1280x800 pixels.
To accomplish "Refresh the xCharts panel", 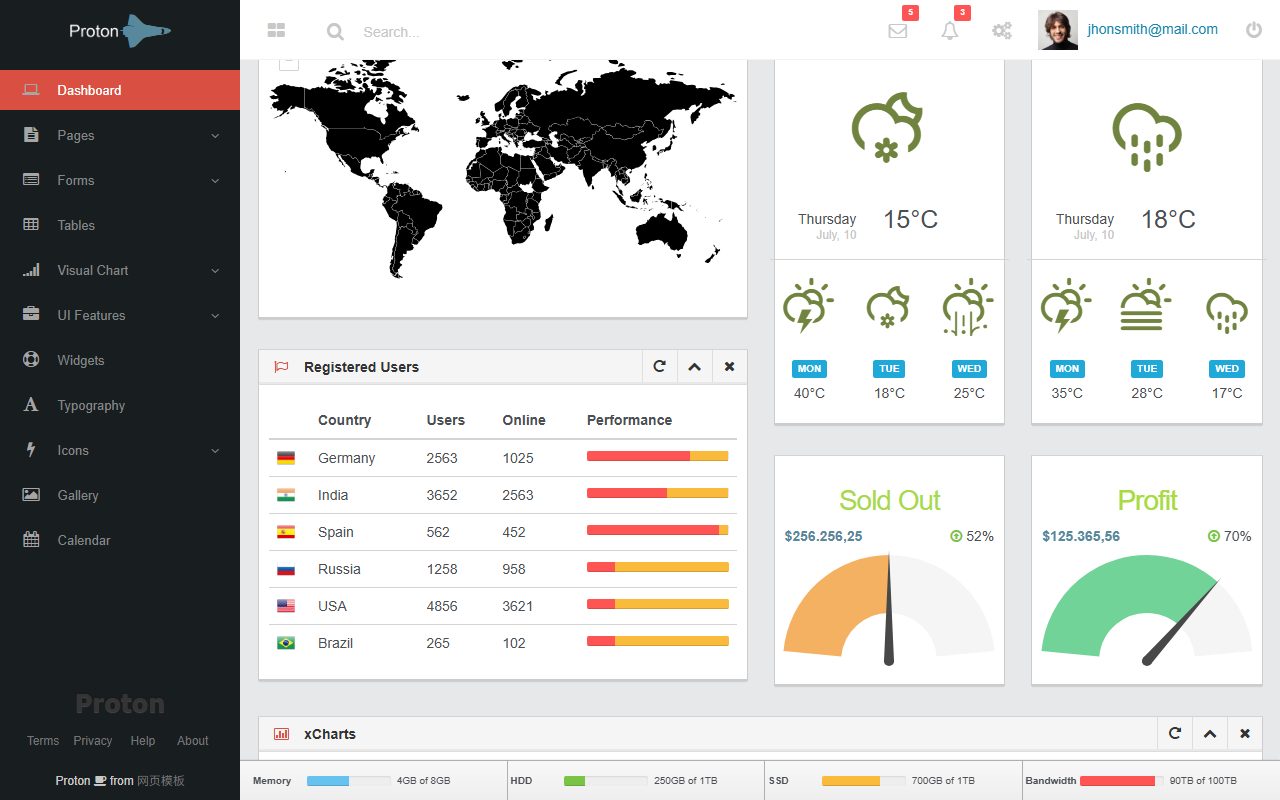I will tap(1175, 734).
